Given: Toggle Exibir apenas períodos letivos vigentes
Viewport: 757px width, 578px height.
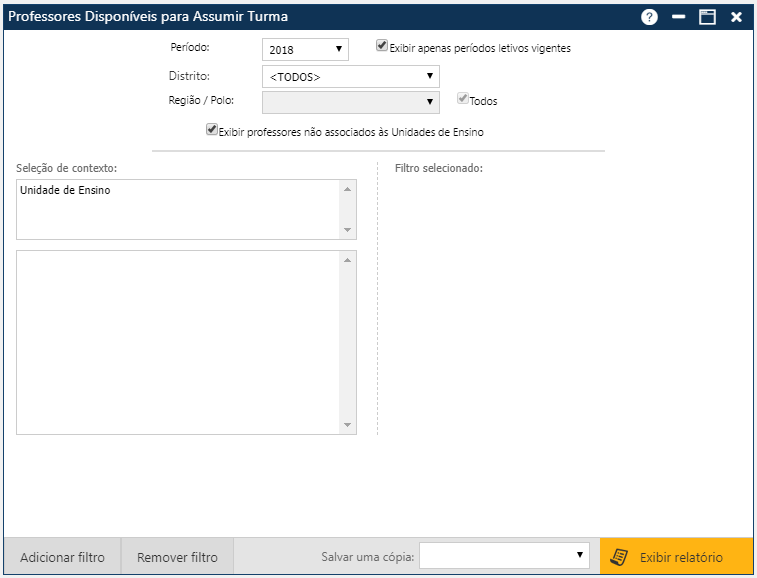Looking at the screenshot, I should (382, 46).
